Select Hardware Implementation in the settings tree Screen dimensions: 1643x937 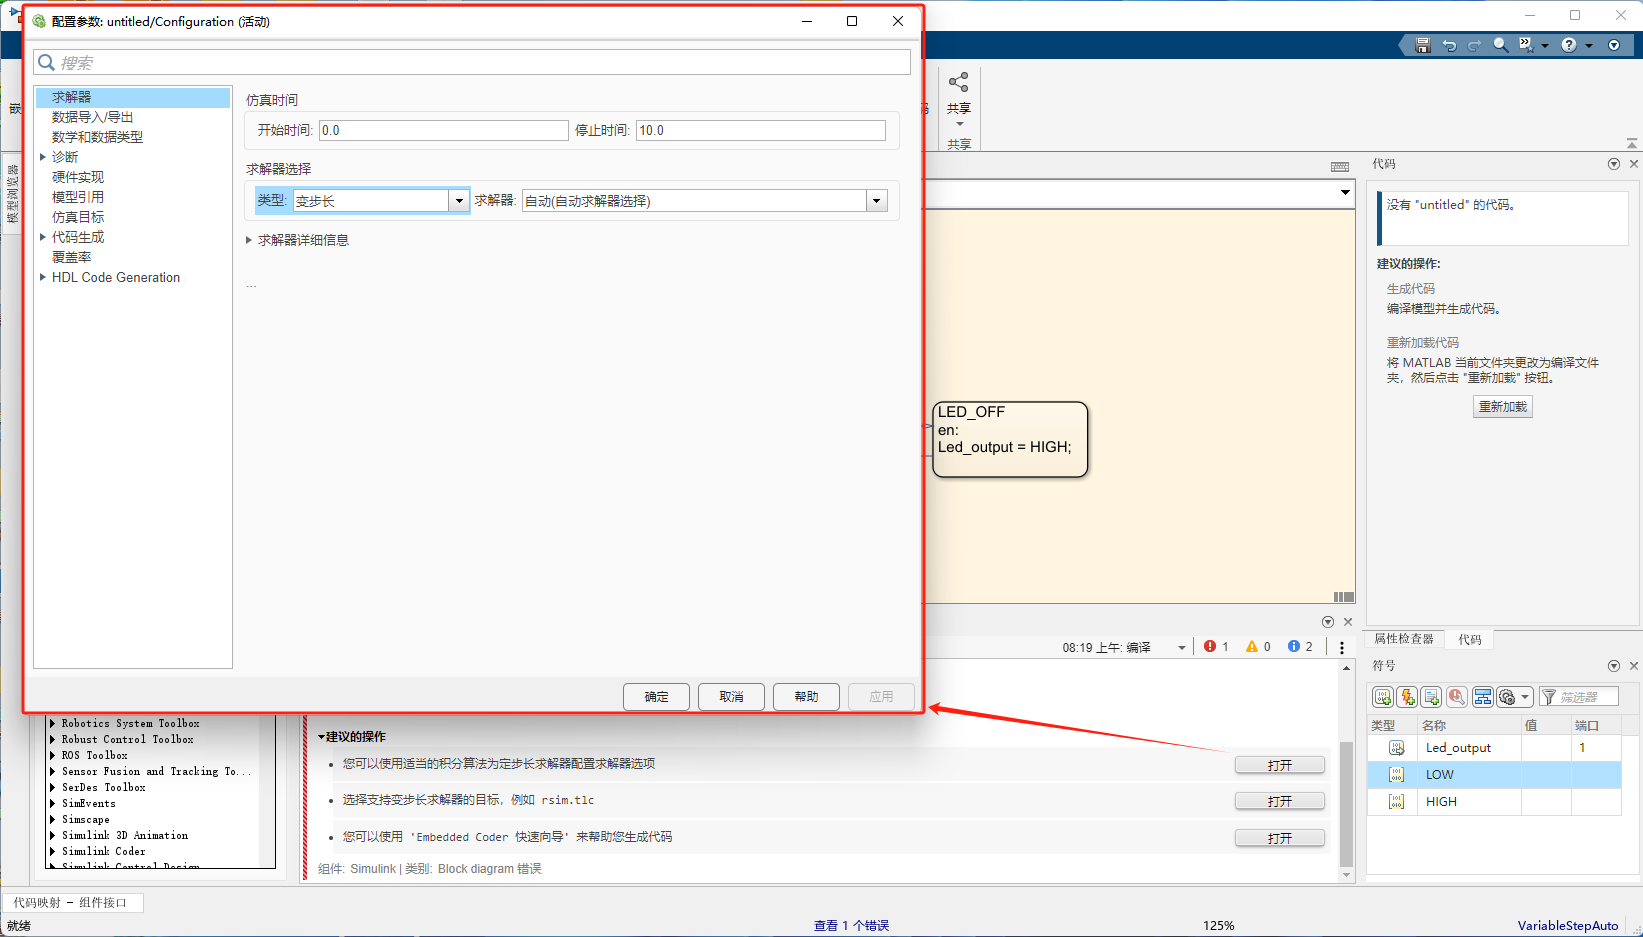tap(78, 177)
